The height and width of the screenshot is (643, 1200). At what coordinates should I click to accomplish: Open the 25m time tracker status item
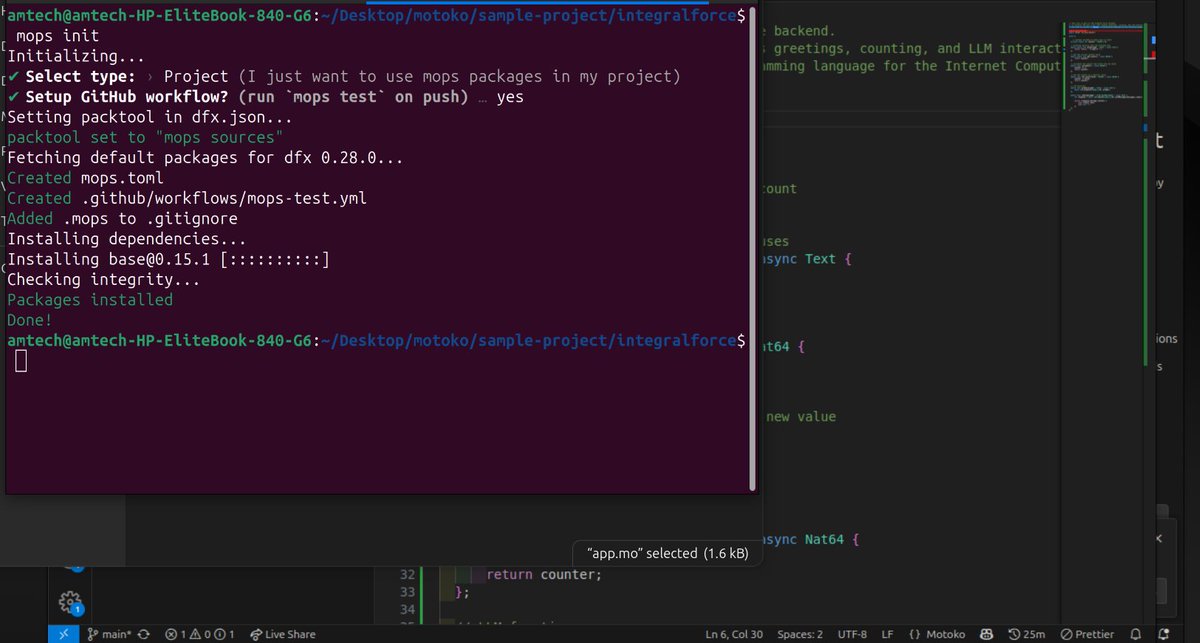[1025, 634]
